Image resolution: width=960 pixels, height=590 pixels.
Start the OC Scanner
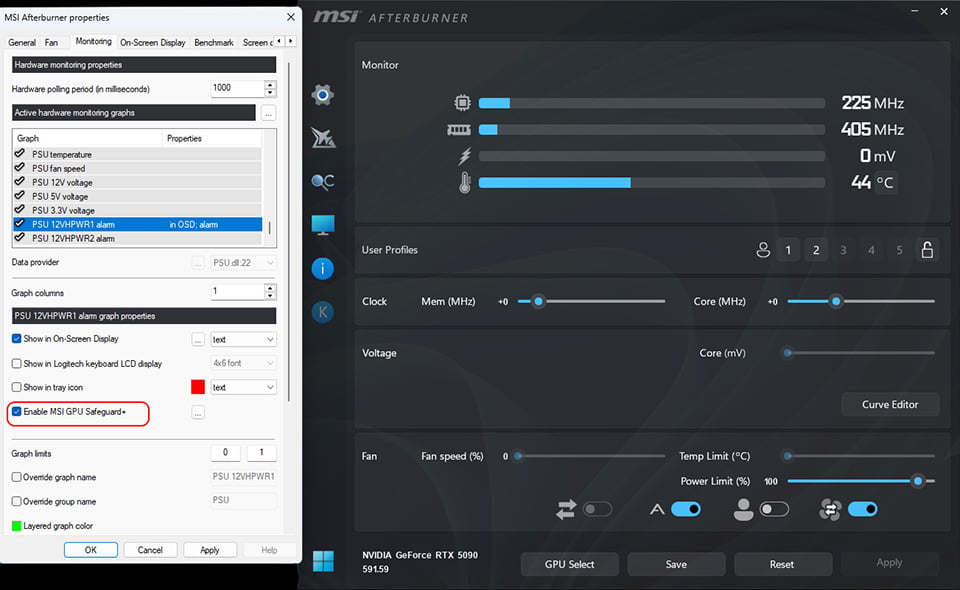(322, 181)
